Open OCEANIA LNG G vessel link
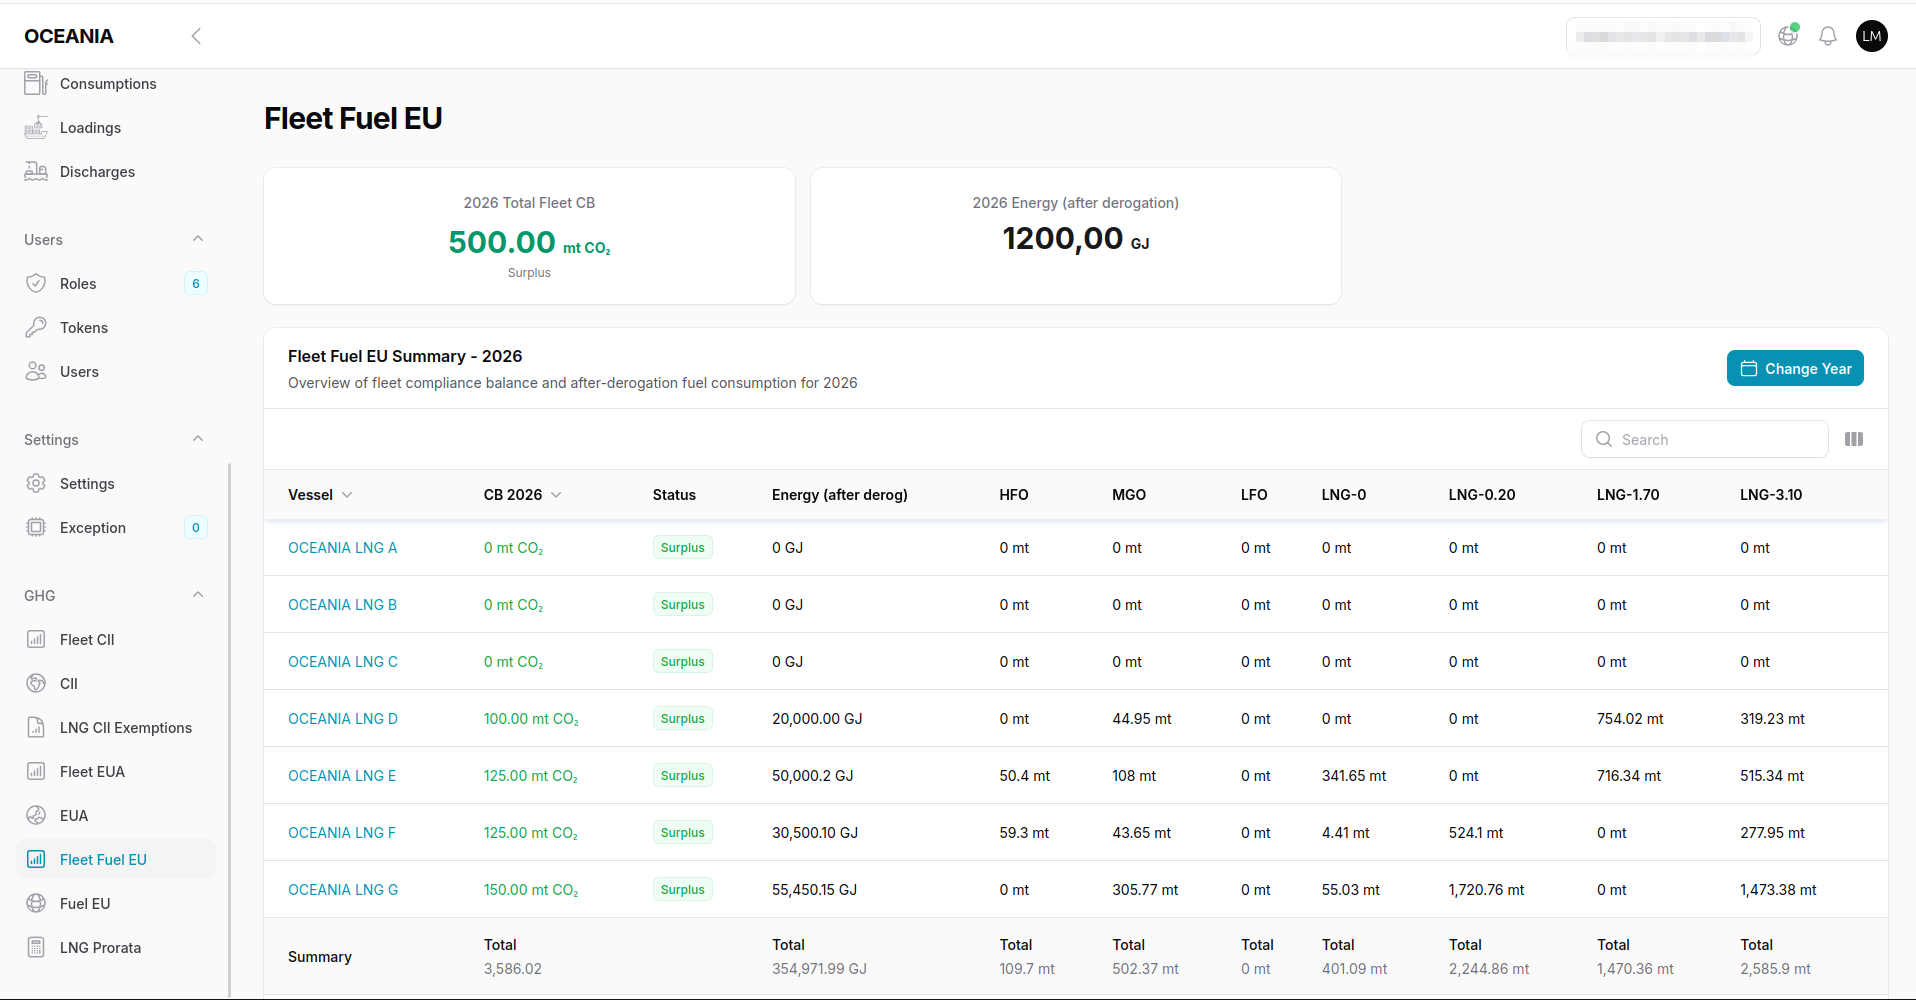The image size is (1916, 1000). coord(343,890)
